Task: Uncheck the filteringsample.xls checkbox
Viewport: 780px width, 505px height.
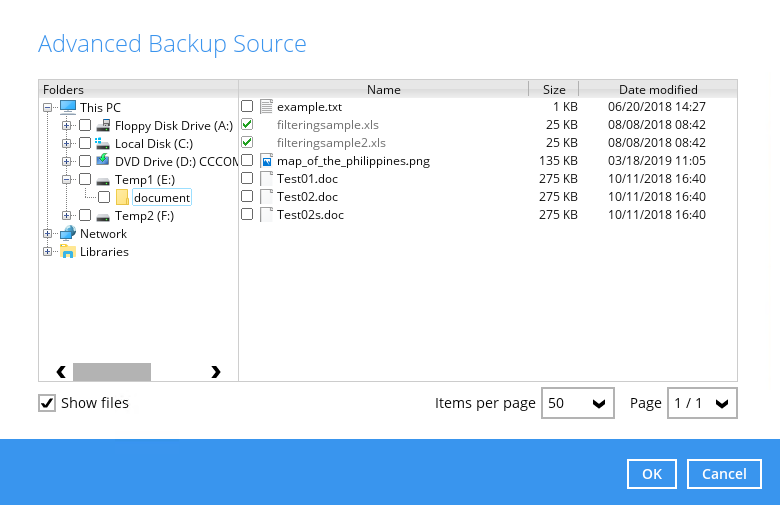Action: point(247,124)
